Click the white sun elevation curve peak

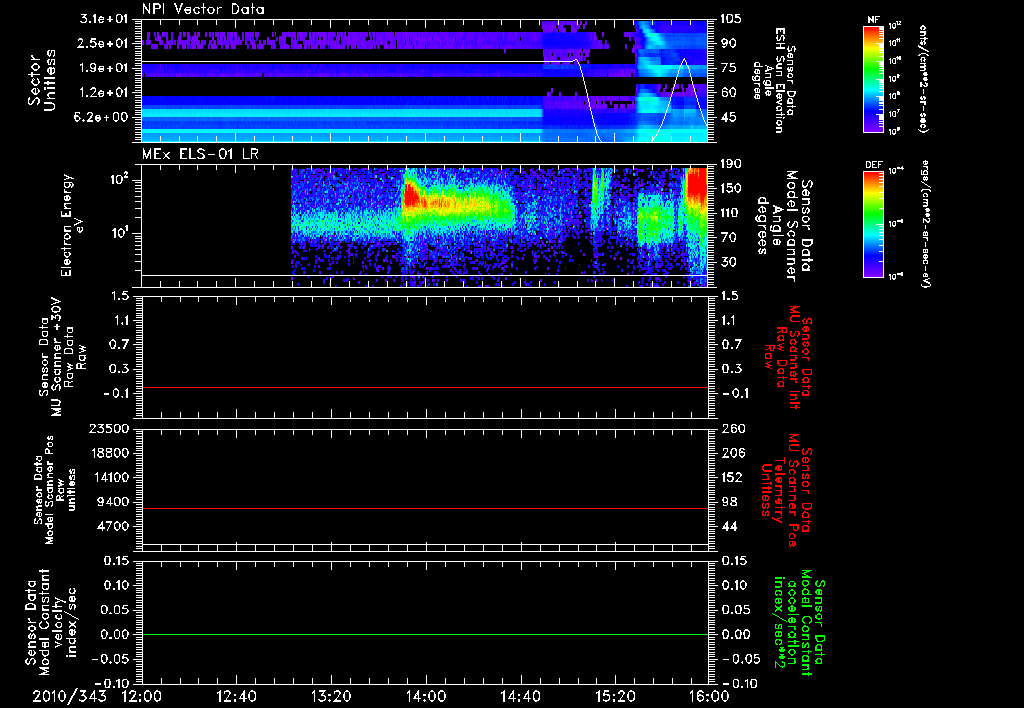click(684, 59)
